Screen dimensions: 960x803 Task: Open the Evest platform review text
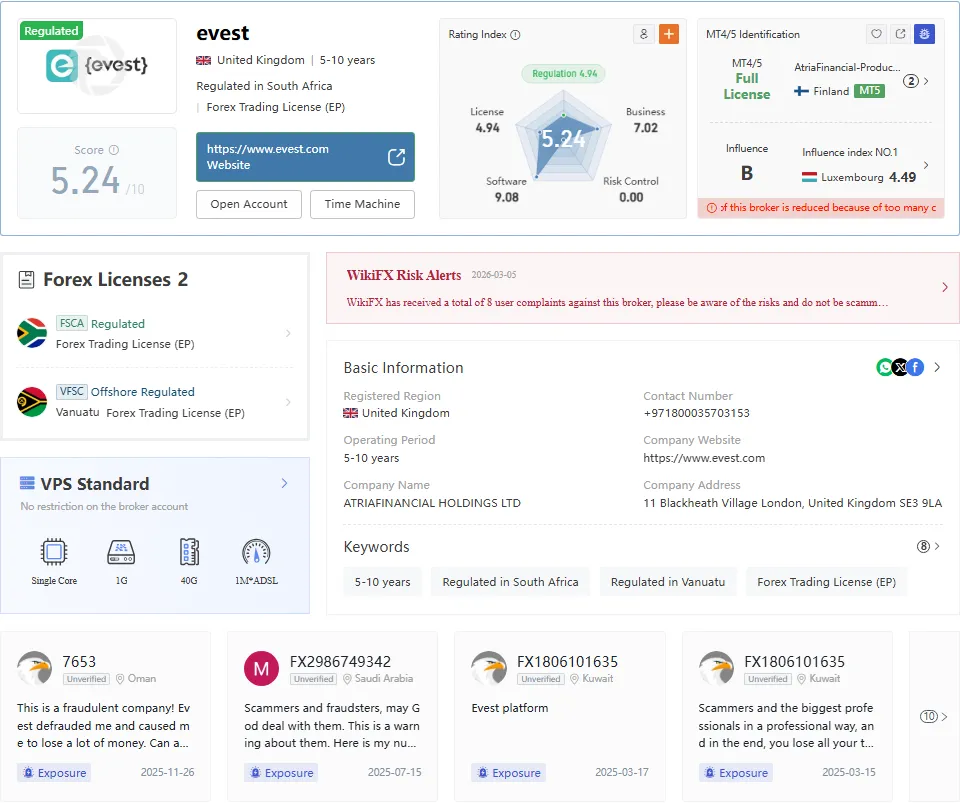click(509, 708)
